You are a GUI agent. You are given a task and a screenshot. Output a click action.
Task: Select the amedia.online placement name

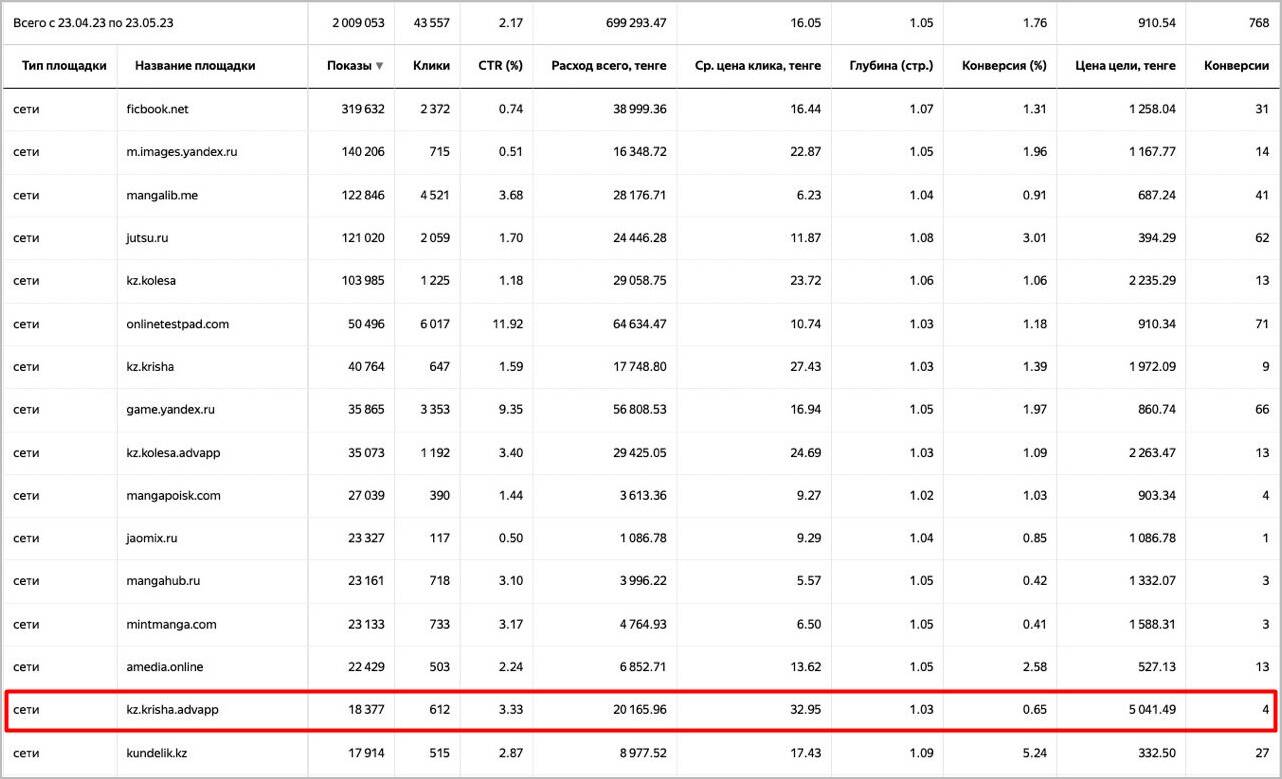(166, 667)
